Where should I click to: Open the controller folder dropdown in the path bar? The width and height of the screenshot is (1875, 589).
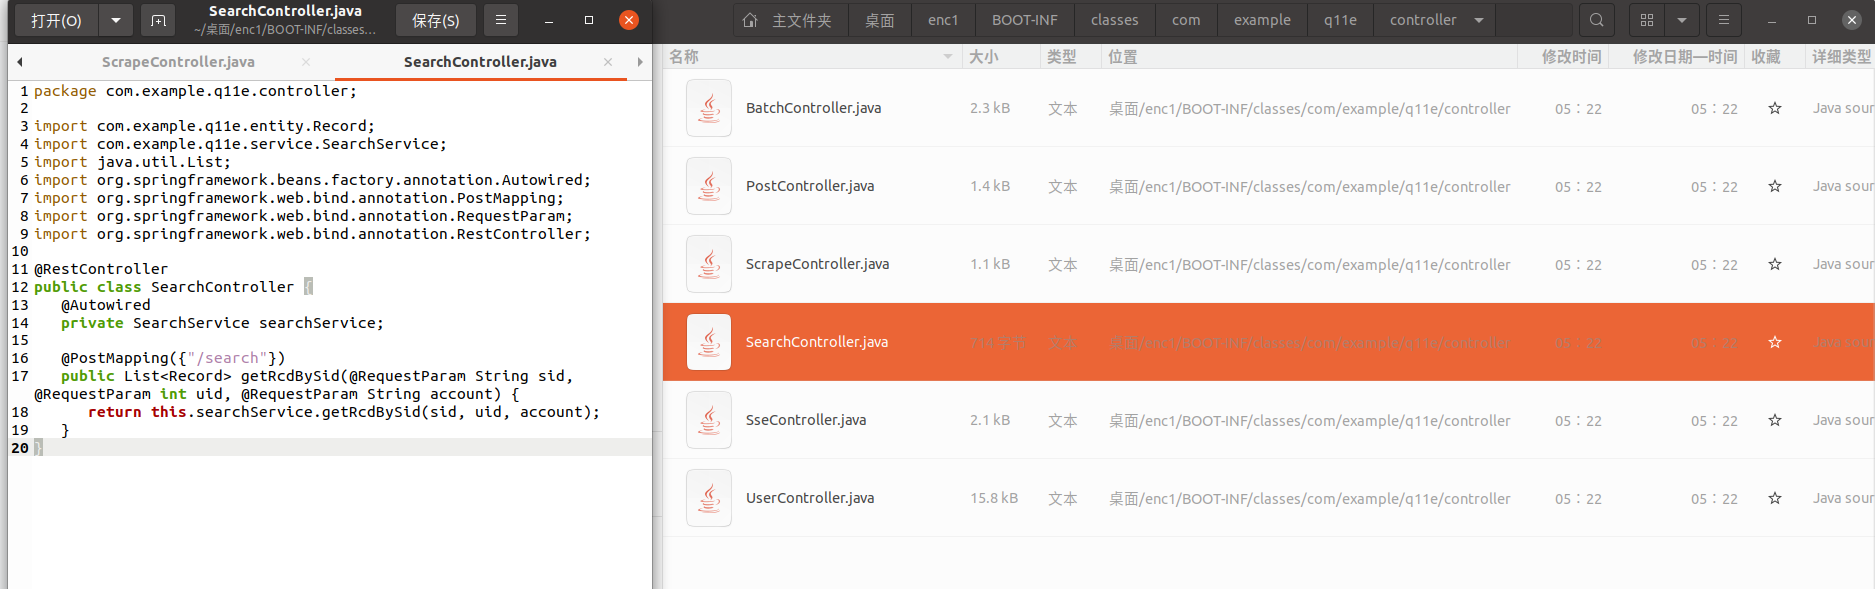tap(1479, 20)
